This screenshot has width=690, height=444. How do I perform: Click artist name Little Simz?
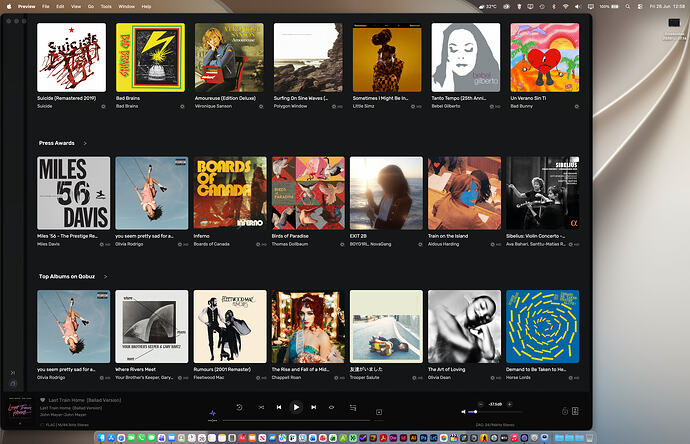pos(363,106)
